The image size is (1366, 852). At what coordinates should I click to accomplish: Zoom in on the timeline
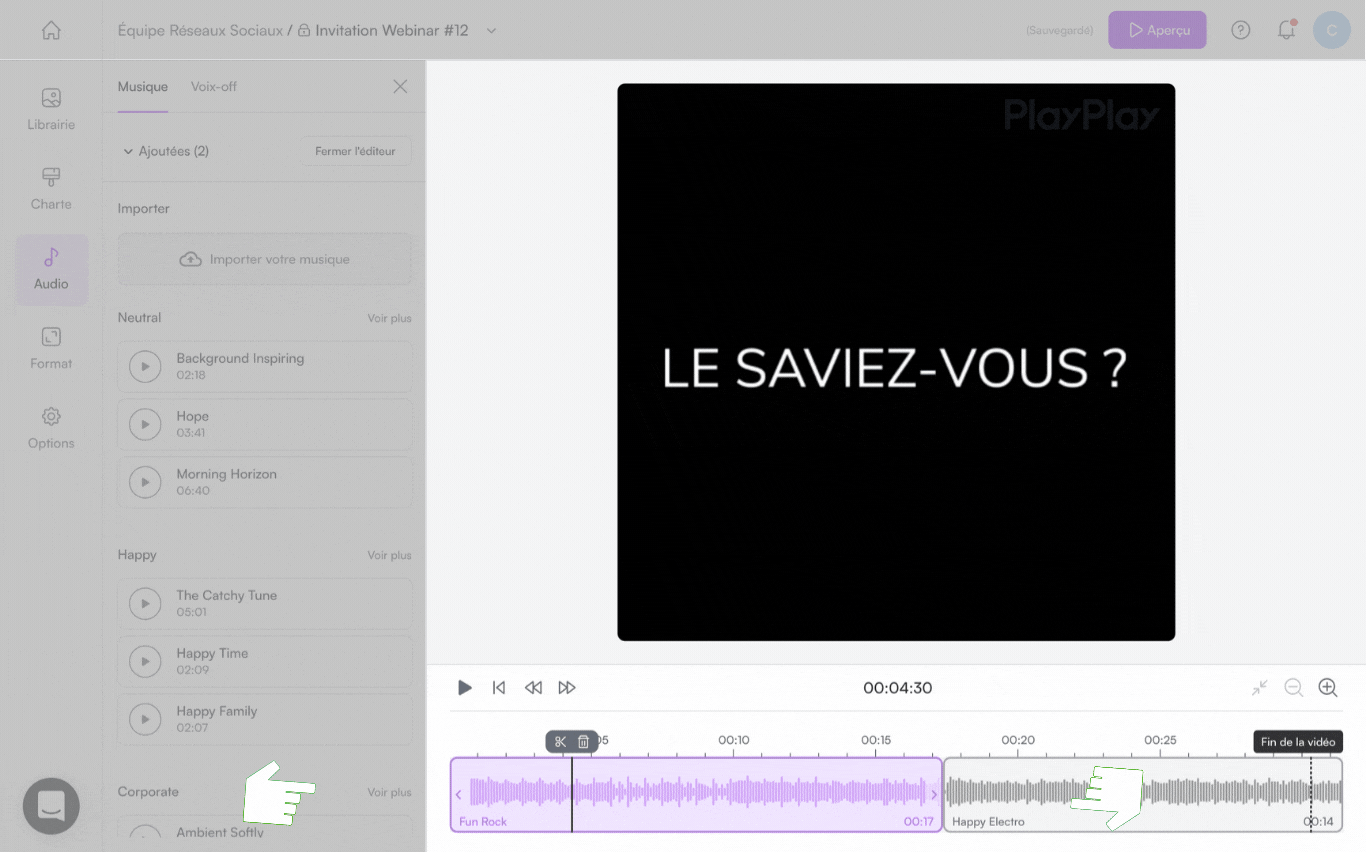click(1328, 688)
